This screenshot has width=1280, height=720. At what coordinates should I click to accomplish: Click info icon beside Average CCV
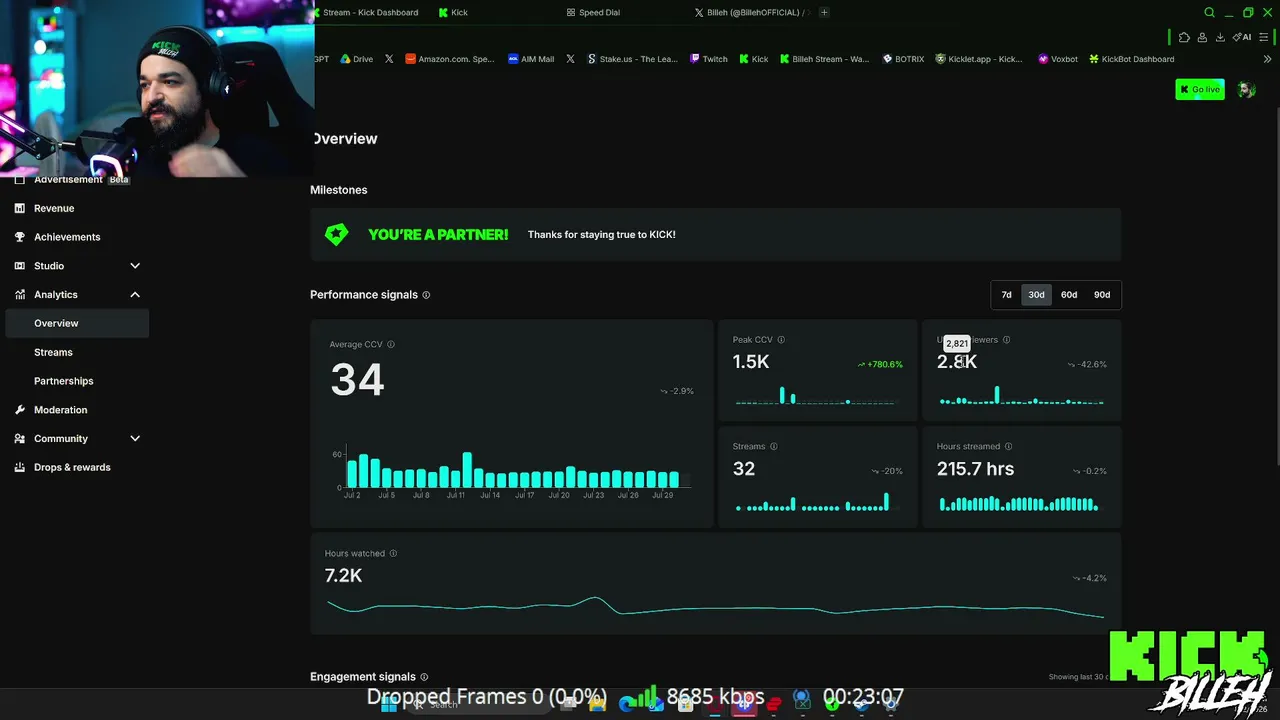(x=391, y=344)
